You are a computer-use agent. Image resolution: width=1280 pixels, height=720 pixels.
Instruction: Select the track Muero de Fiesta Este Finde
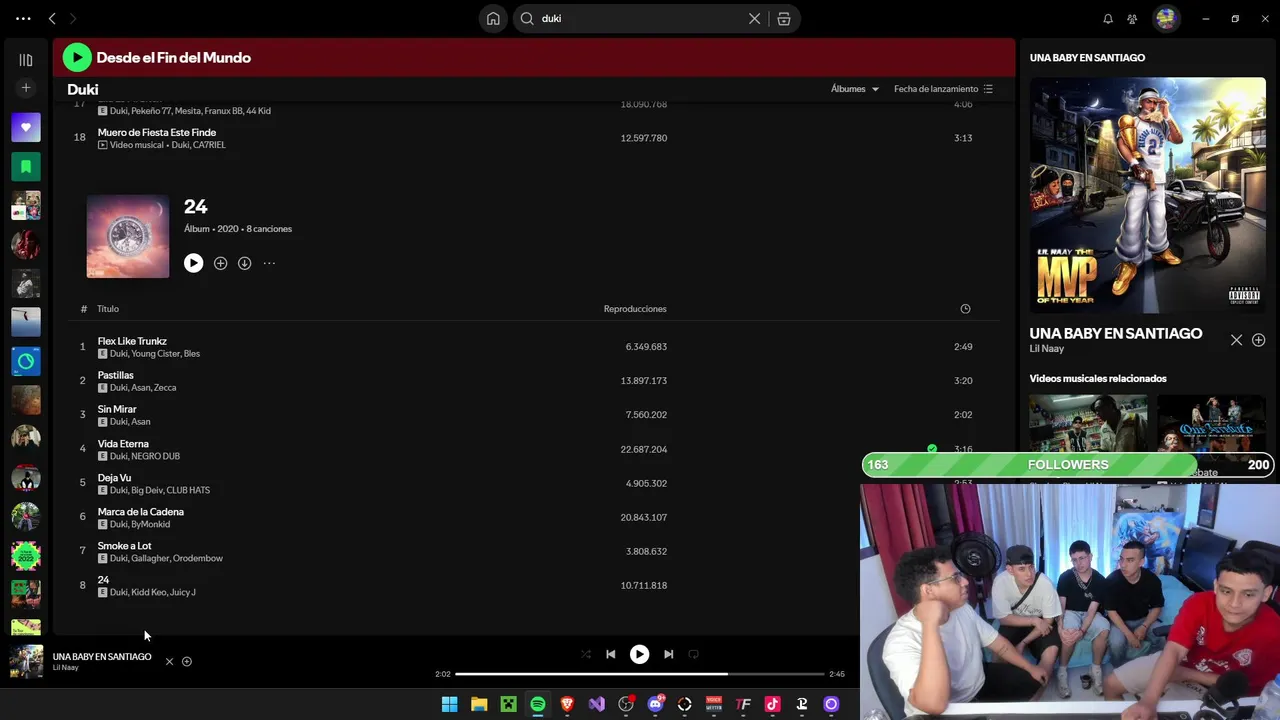[x=157, y=132]
